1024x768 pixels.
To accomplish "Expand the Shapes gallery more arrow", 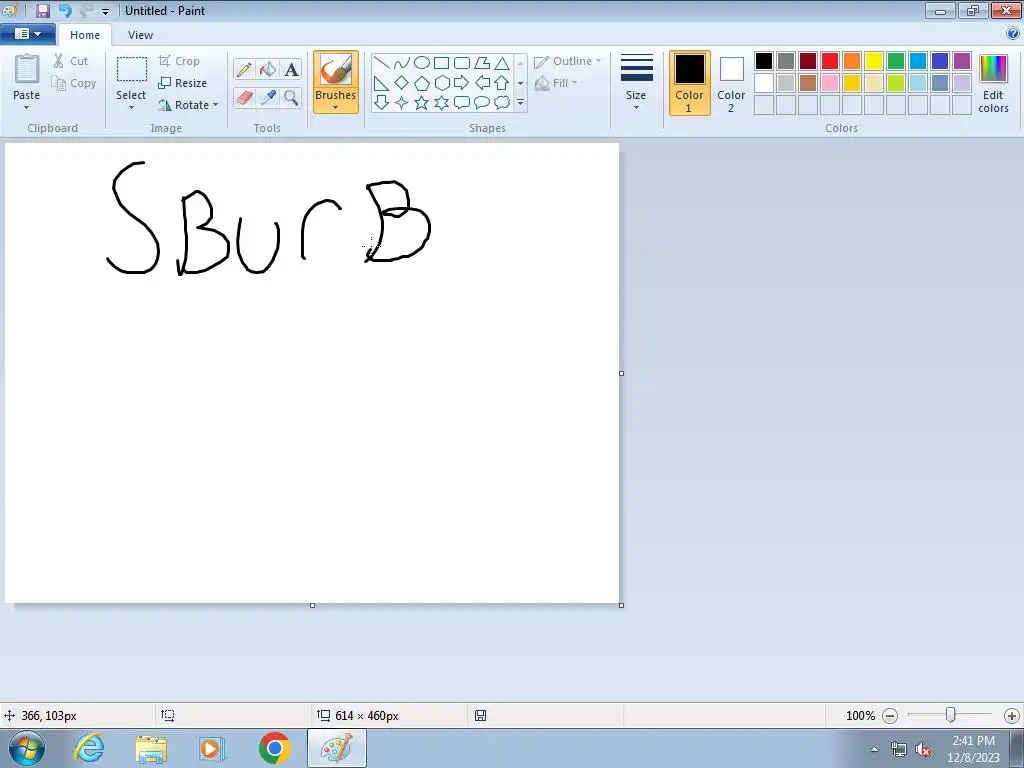I will tap(520, 103).
